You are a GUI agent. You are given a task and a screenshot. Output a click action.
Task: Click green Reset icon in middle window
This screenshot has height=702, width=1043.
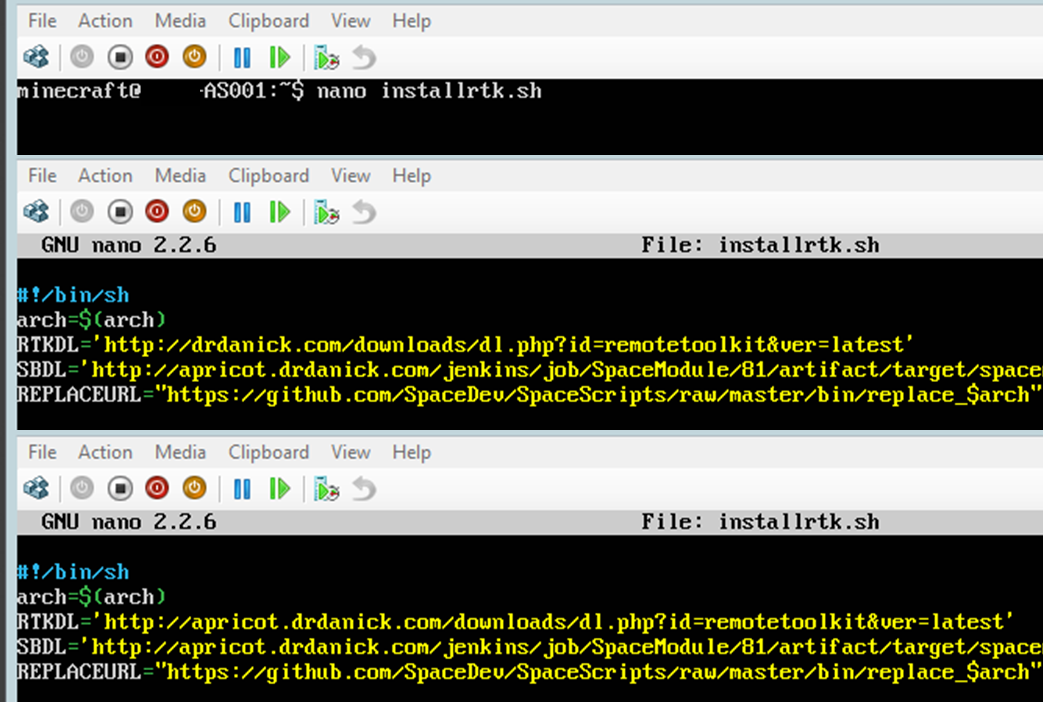point(280,213)
